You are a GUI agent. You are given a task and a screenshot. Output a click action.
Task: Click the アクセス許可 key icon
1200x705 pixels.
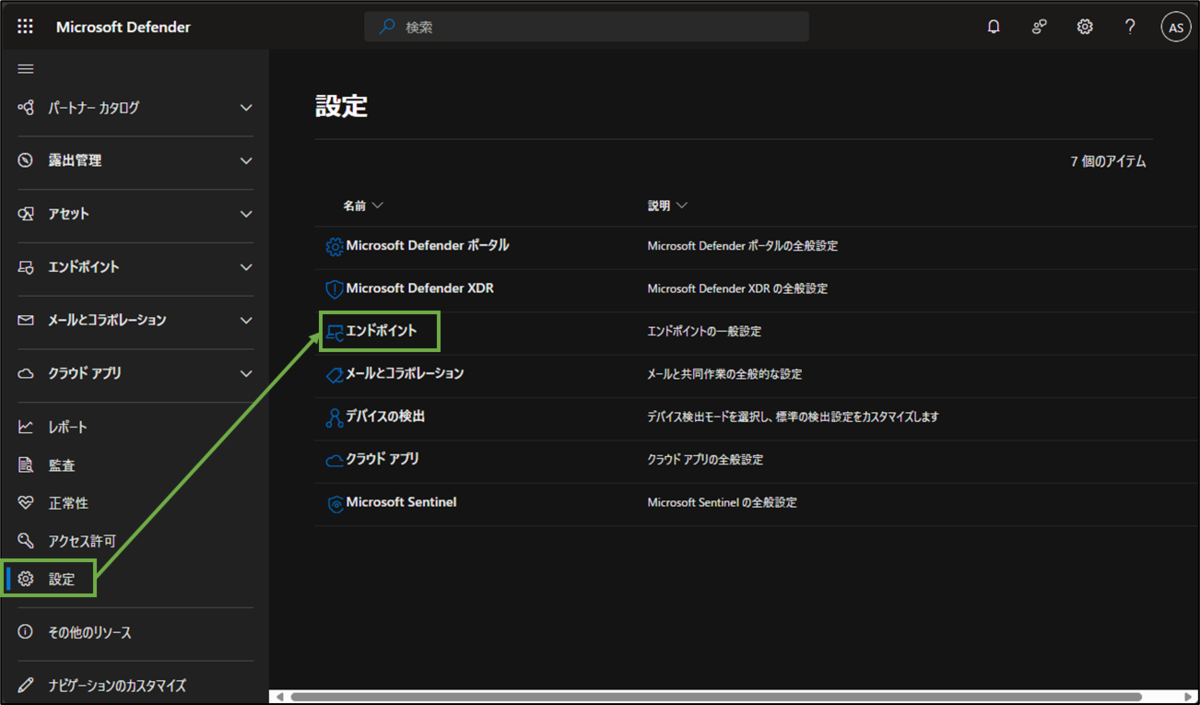pyautogui.click(x=26, y=541)
